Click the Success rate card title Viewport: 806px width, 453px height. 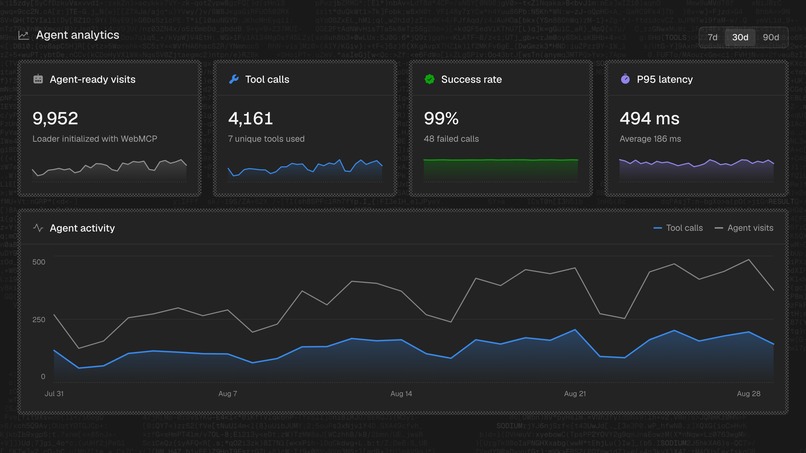(471, 80)
